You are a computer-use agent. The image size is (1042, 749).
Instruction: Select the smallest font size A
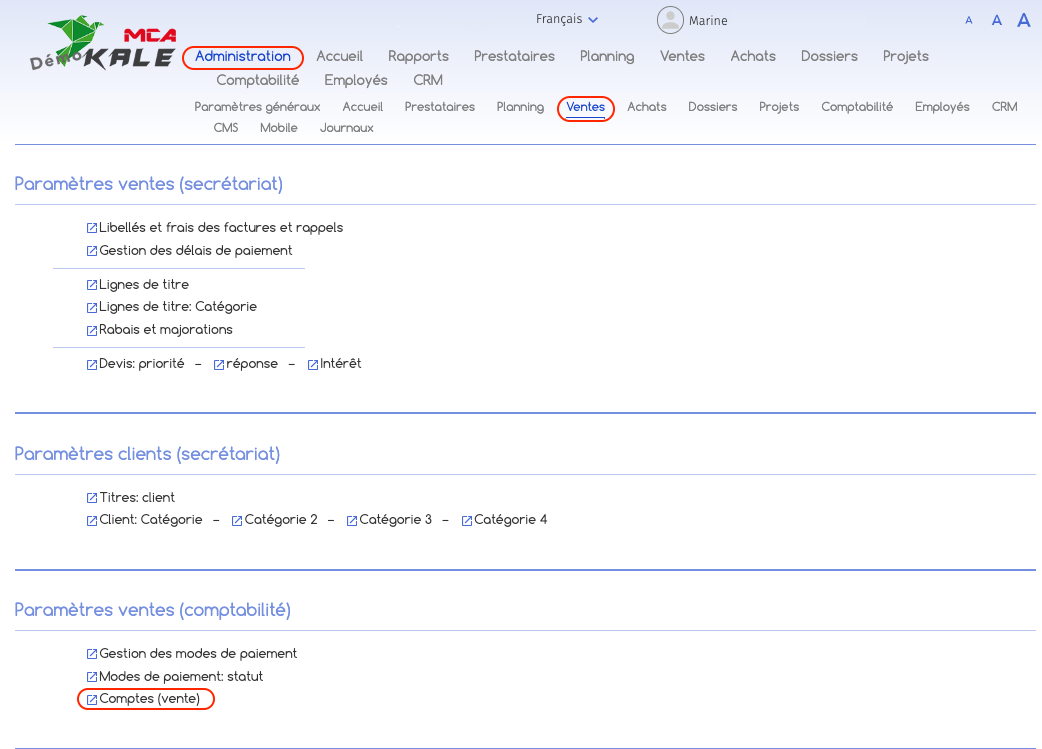pyautogui.click(x=968, y=21)
